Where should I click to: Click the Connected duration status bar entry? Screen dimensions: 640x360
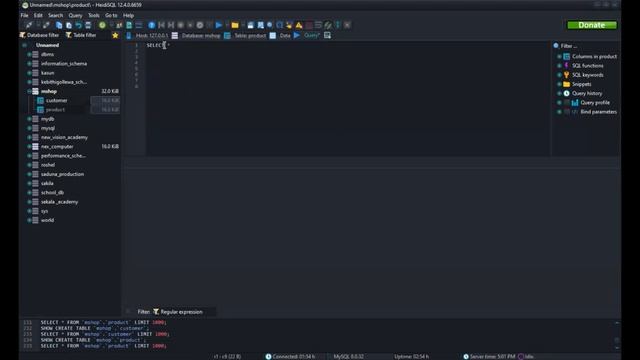point(290,357)
